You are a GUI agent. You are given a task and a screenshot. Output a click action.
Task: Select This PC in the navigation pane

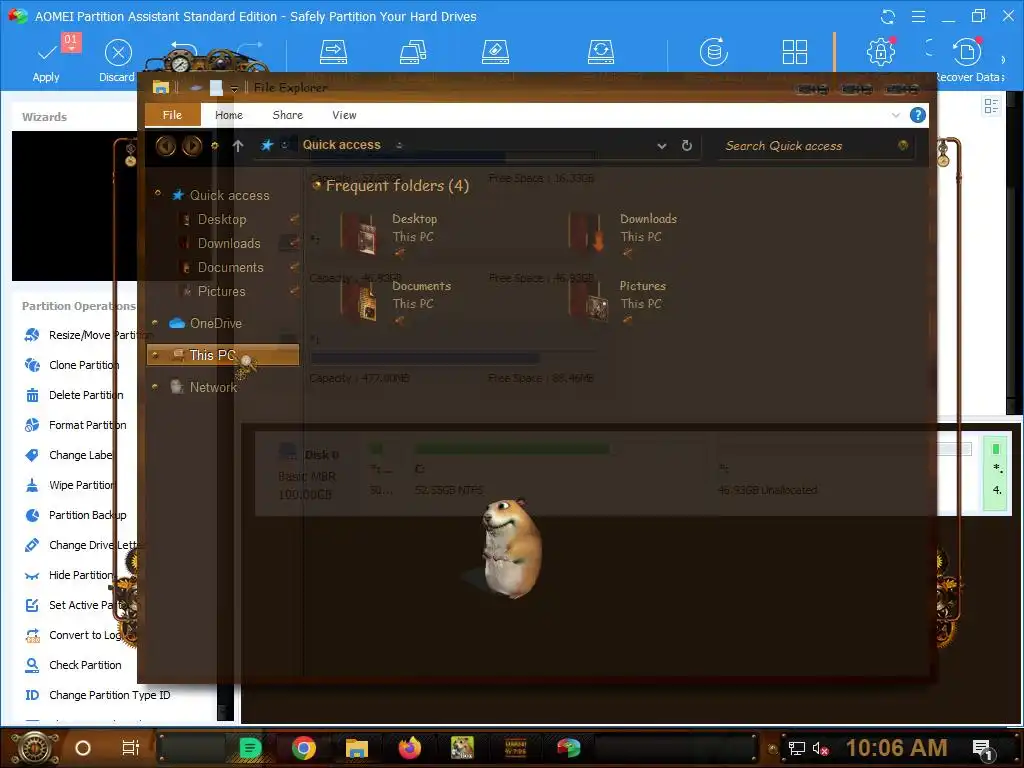223,355
